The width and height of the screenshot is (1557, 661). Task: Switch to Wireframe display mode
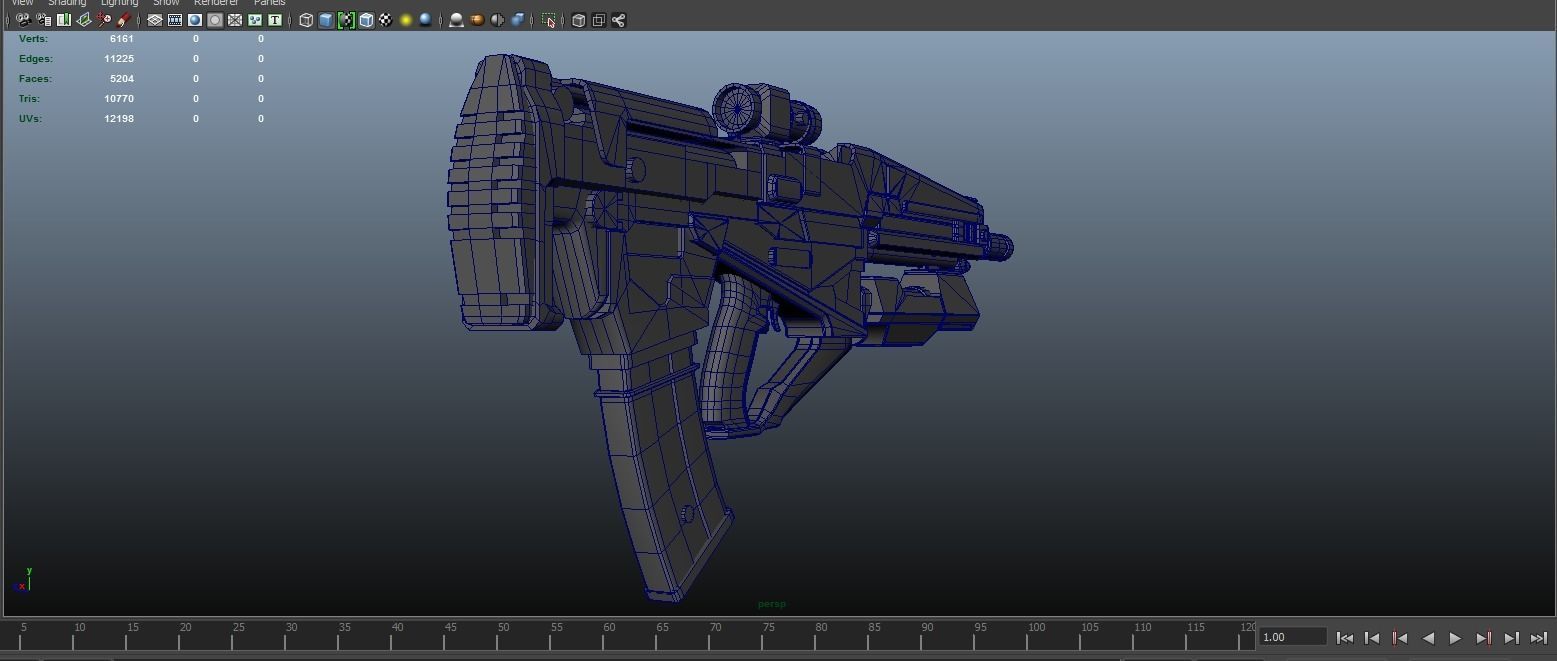[x=306, y=20]
